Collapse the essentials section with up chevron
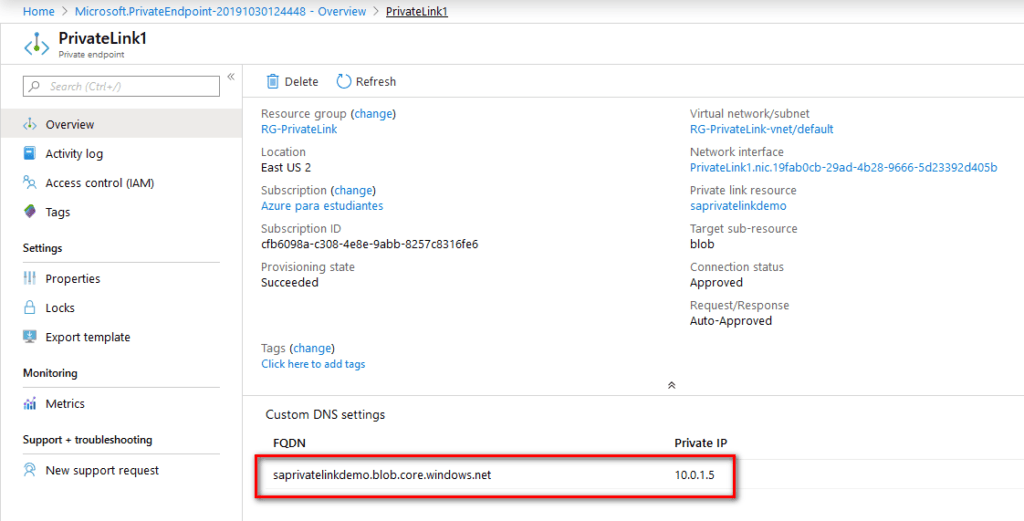 click(x=671, y=385)
